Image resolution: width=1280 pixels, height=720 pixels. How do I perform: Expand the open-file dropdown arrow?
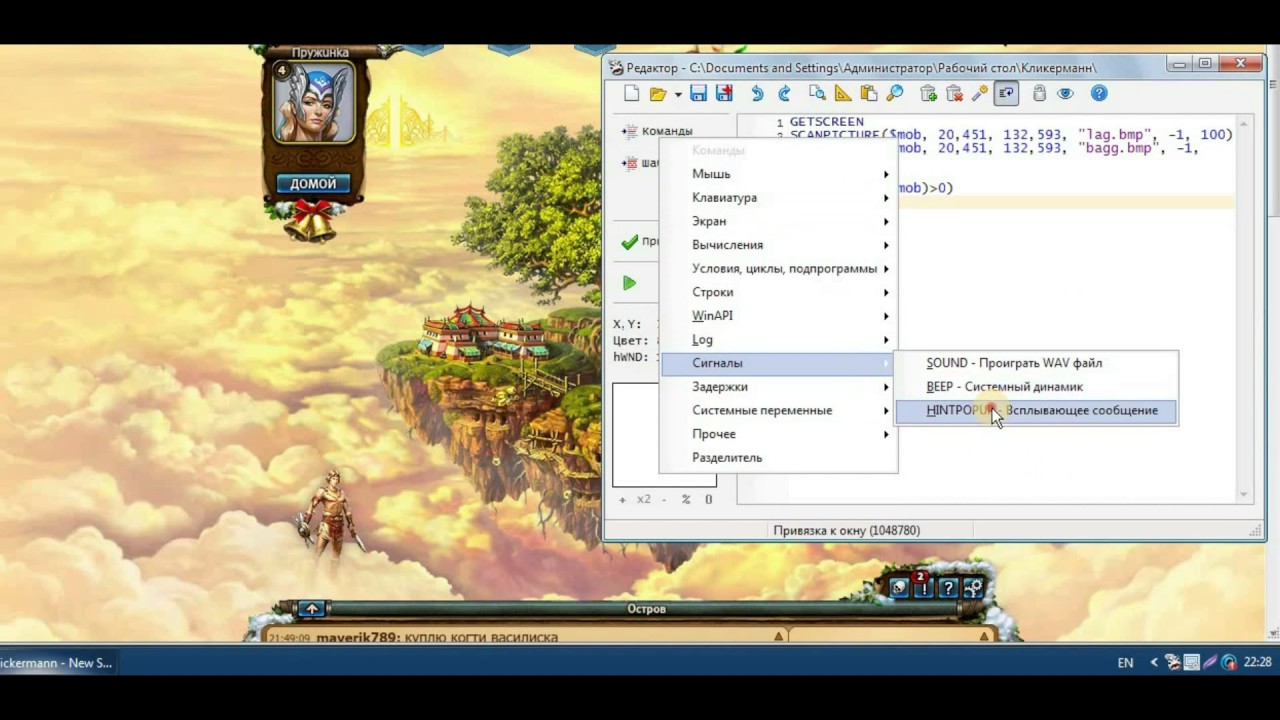click(677, 94)
